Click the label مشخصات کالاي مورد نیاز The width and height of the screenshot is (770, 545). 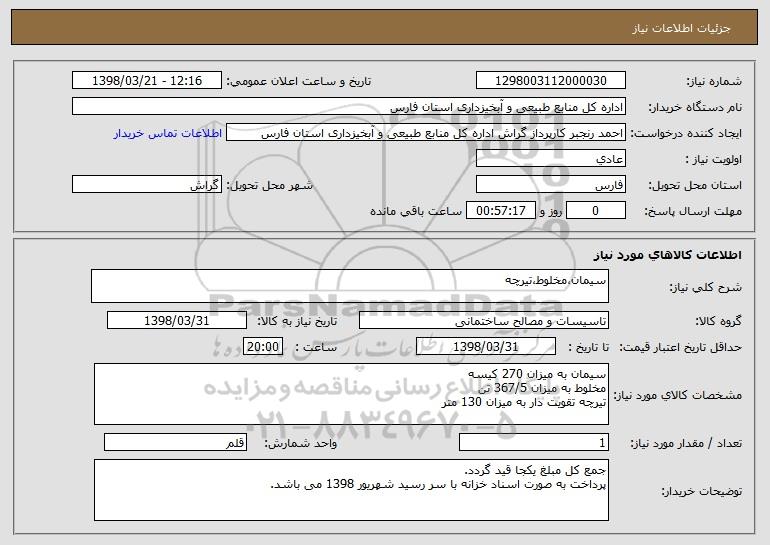point(680,395)
